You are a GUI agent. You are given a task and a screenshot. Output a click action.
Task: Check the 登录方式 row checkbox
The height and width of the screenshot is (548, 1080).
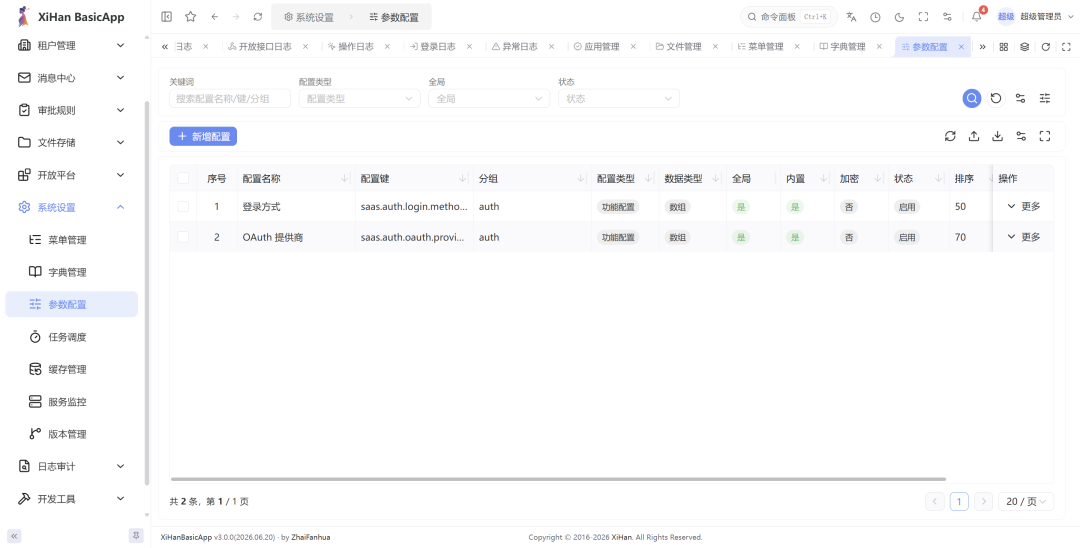[183, 207]
